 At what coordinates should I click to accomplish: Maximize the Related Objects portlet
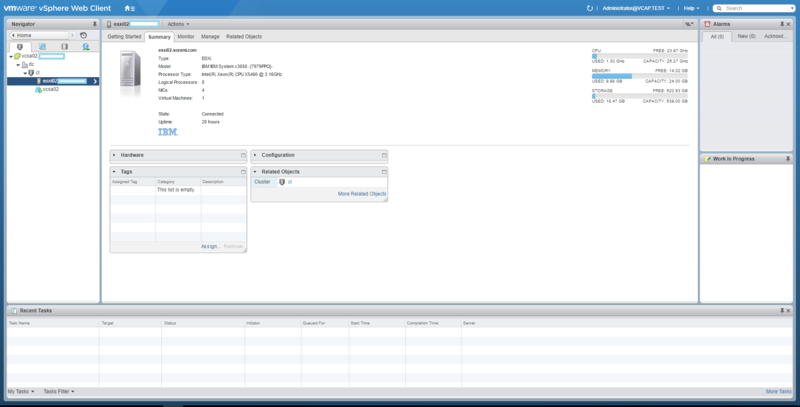pyautogui.click(x=384, y=172)
